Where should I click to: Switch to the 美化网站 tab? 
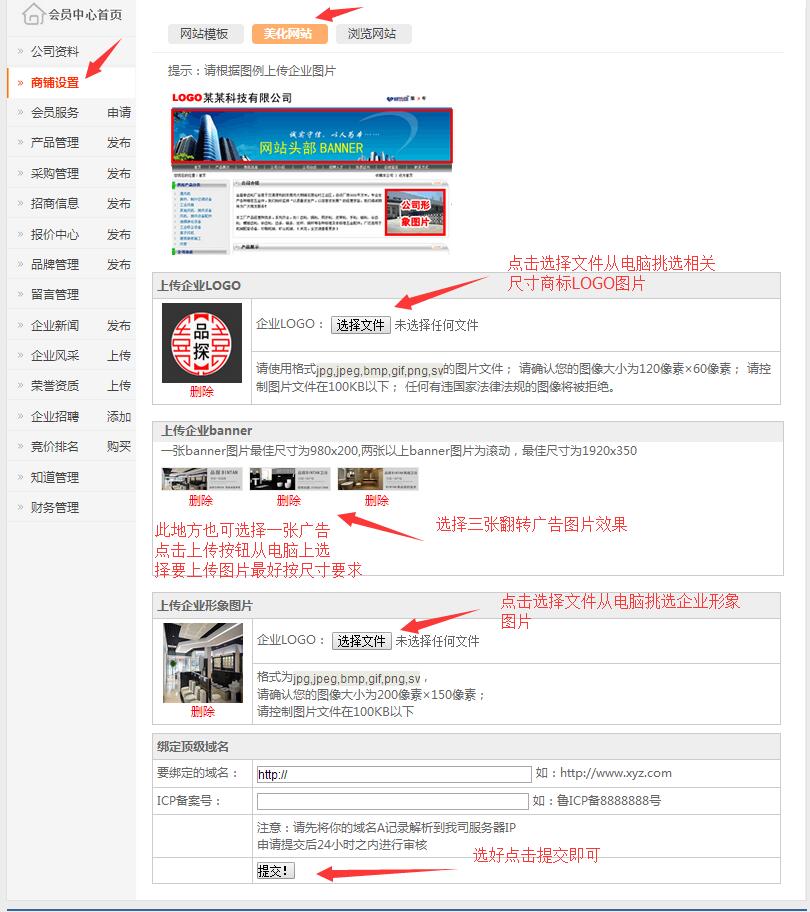click(x=288, y=34)
